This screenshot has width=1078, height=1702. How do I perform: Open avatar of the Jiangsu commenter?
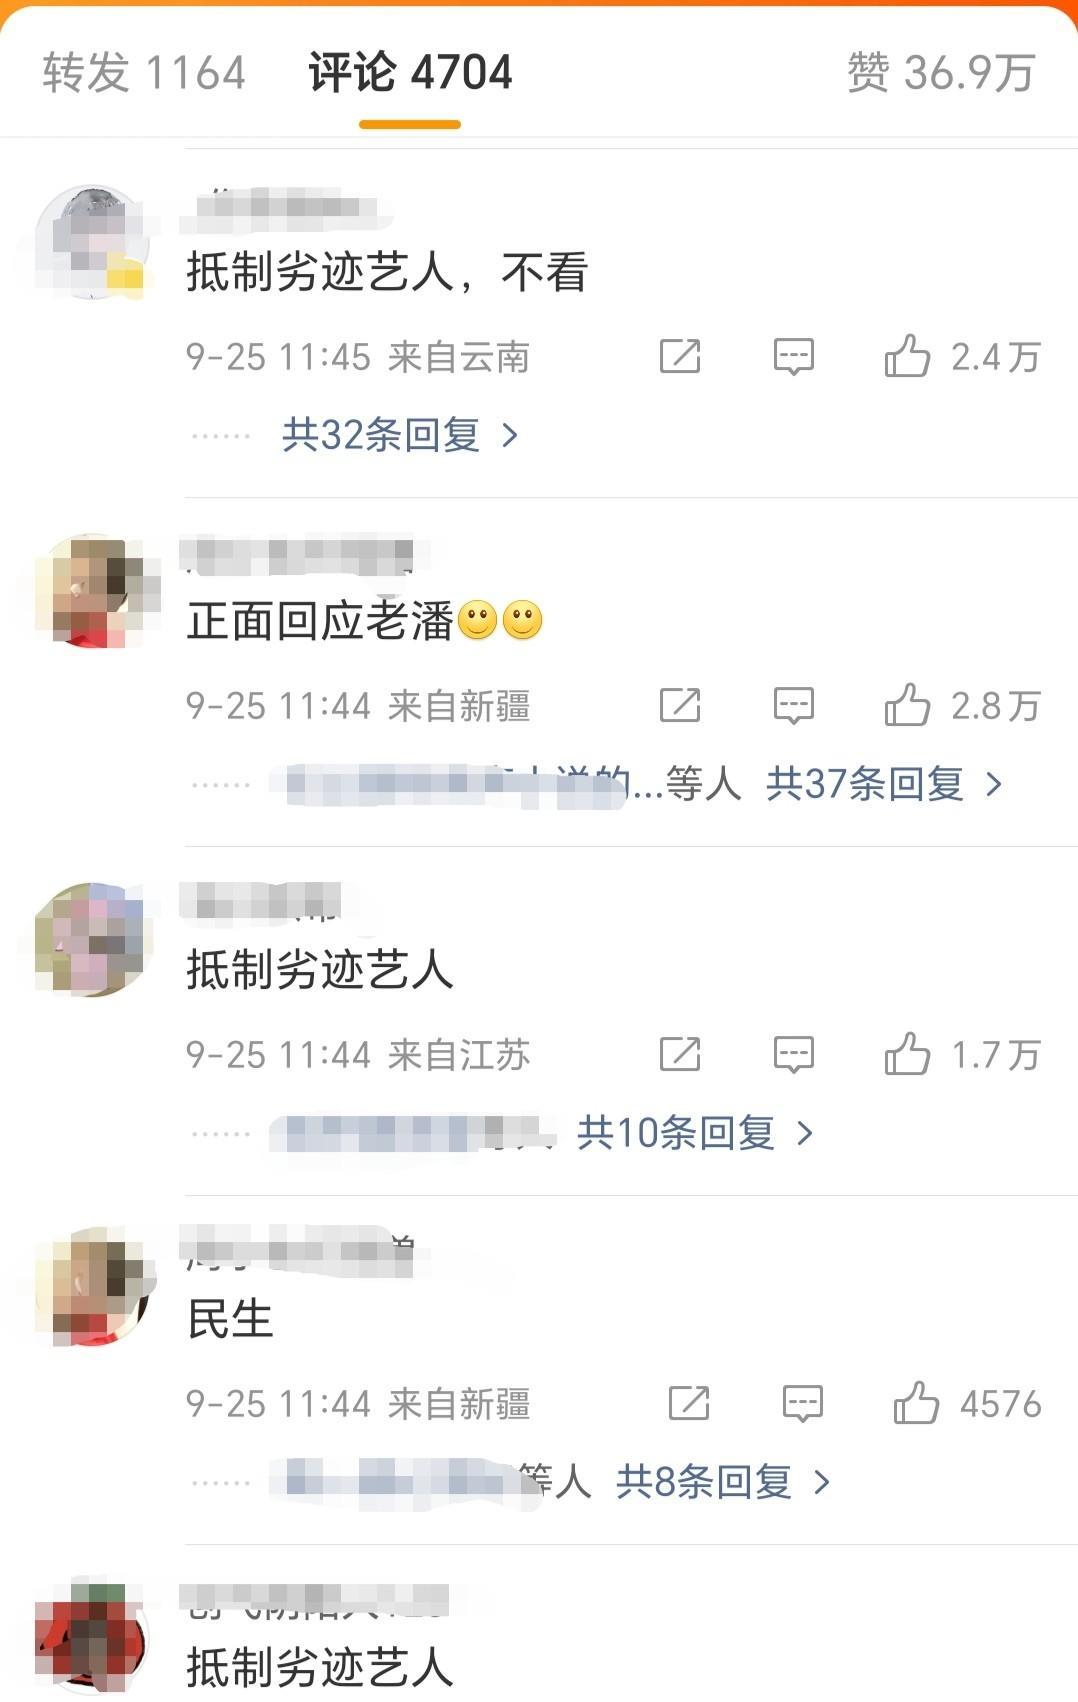pos(92,940)
